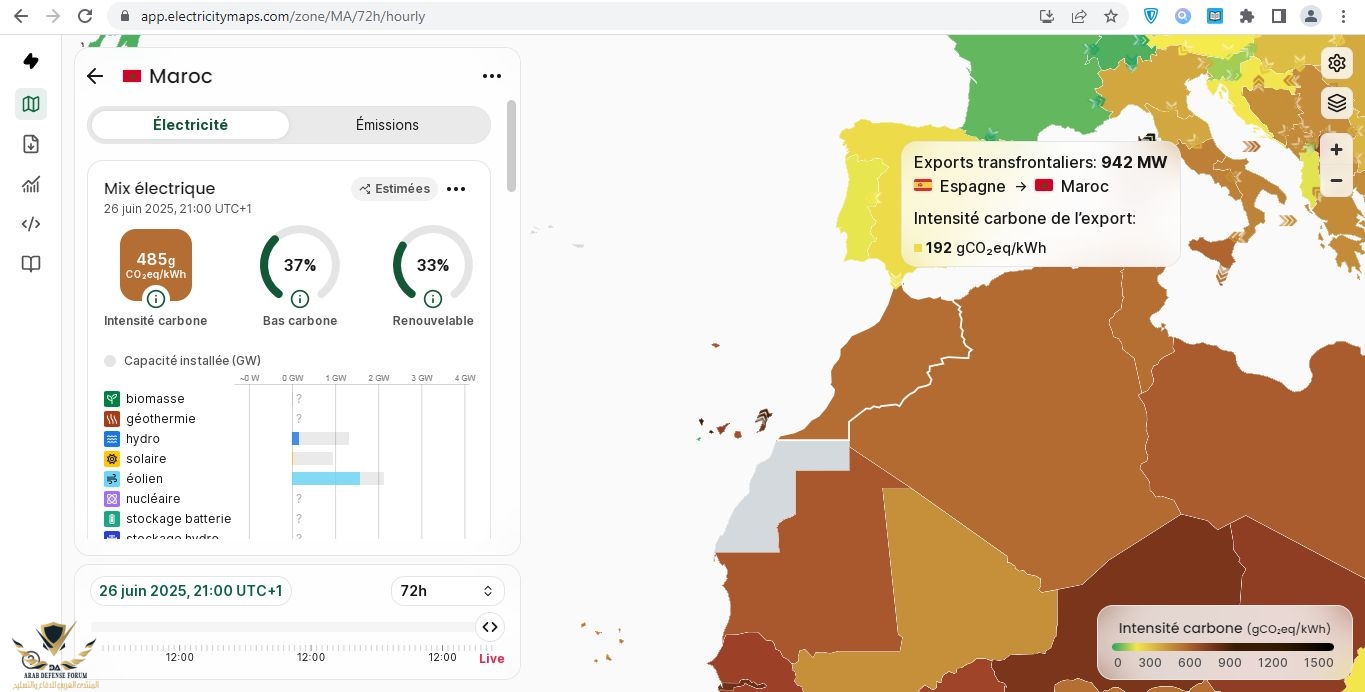Click the géothermie label
Viewport: 1365px width, 692px height.
[161, 419]
